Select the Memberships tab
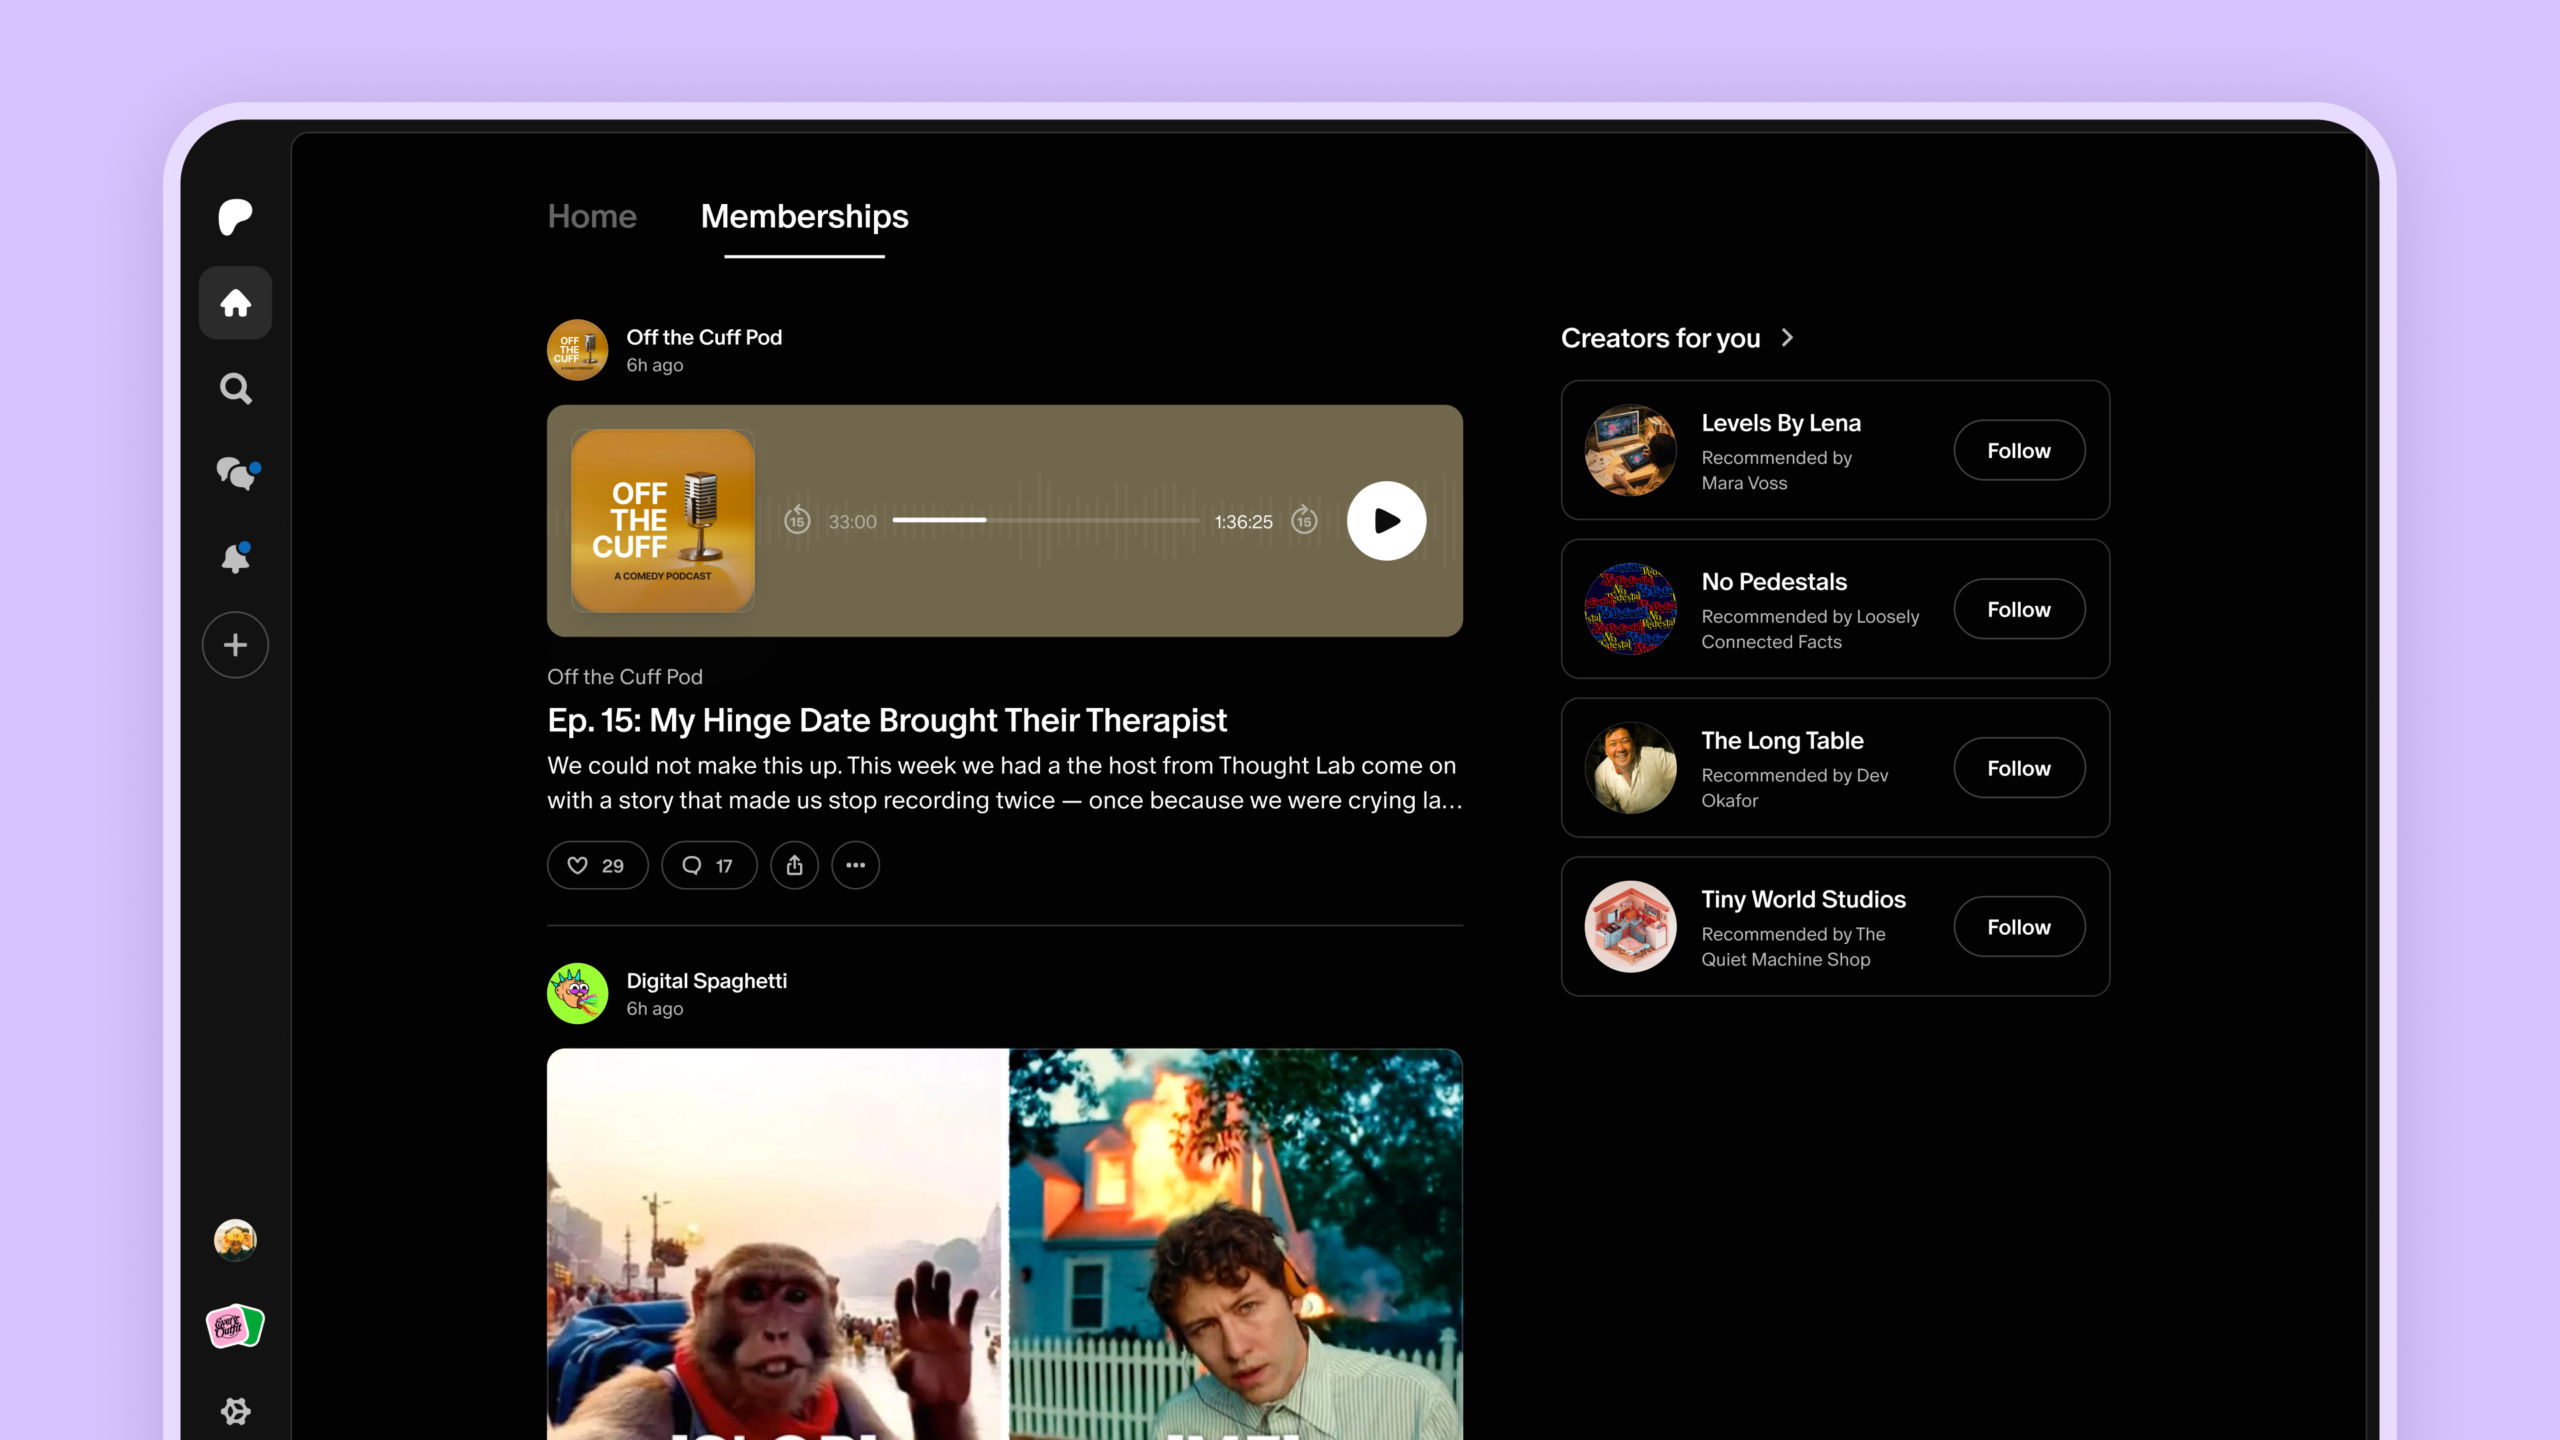This screenshot has width=2560, height=1440. tap(804, 216)
